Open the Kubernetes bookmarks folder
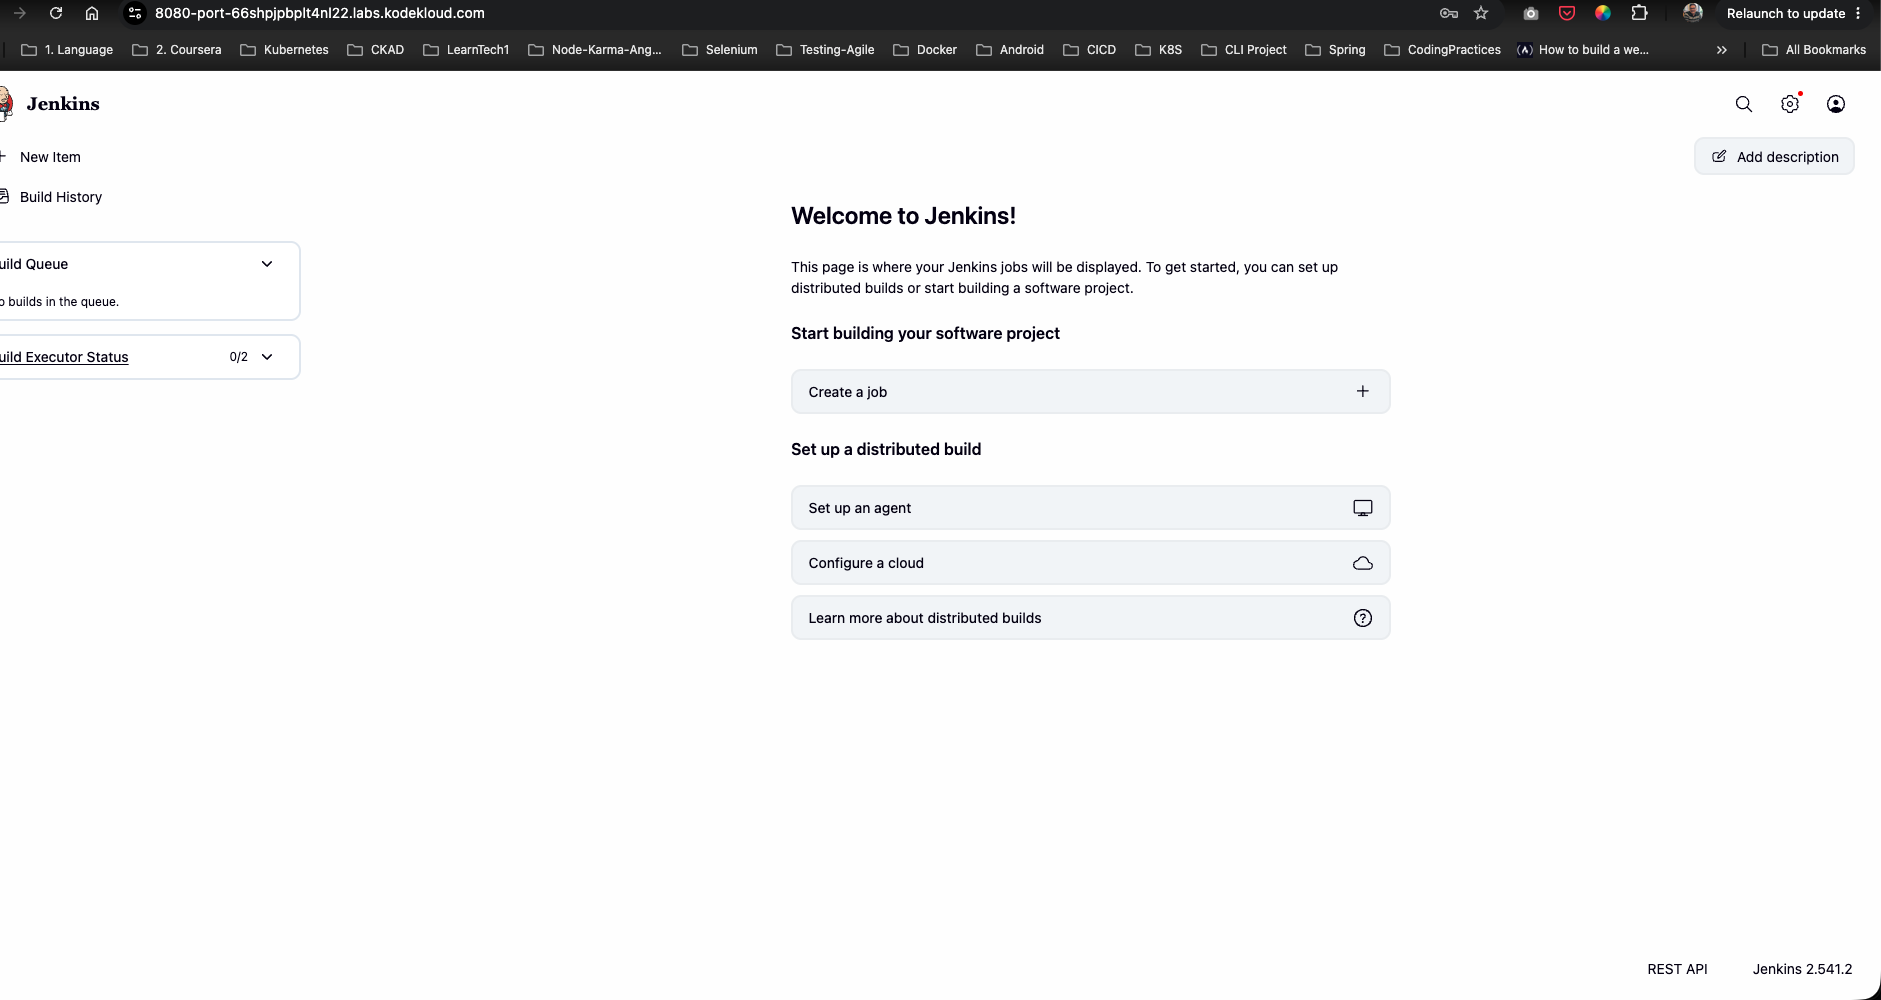This screenshot has height=1000, width=1881. point(284,49)
